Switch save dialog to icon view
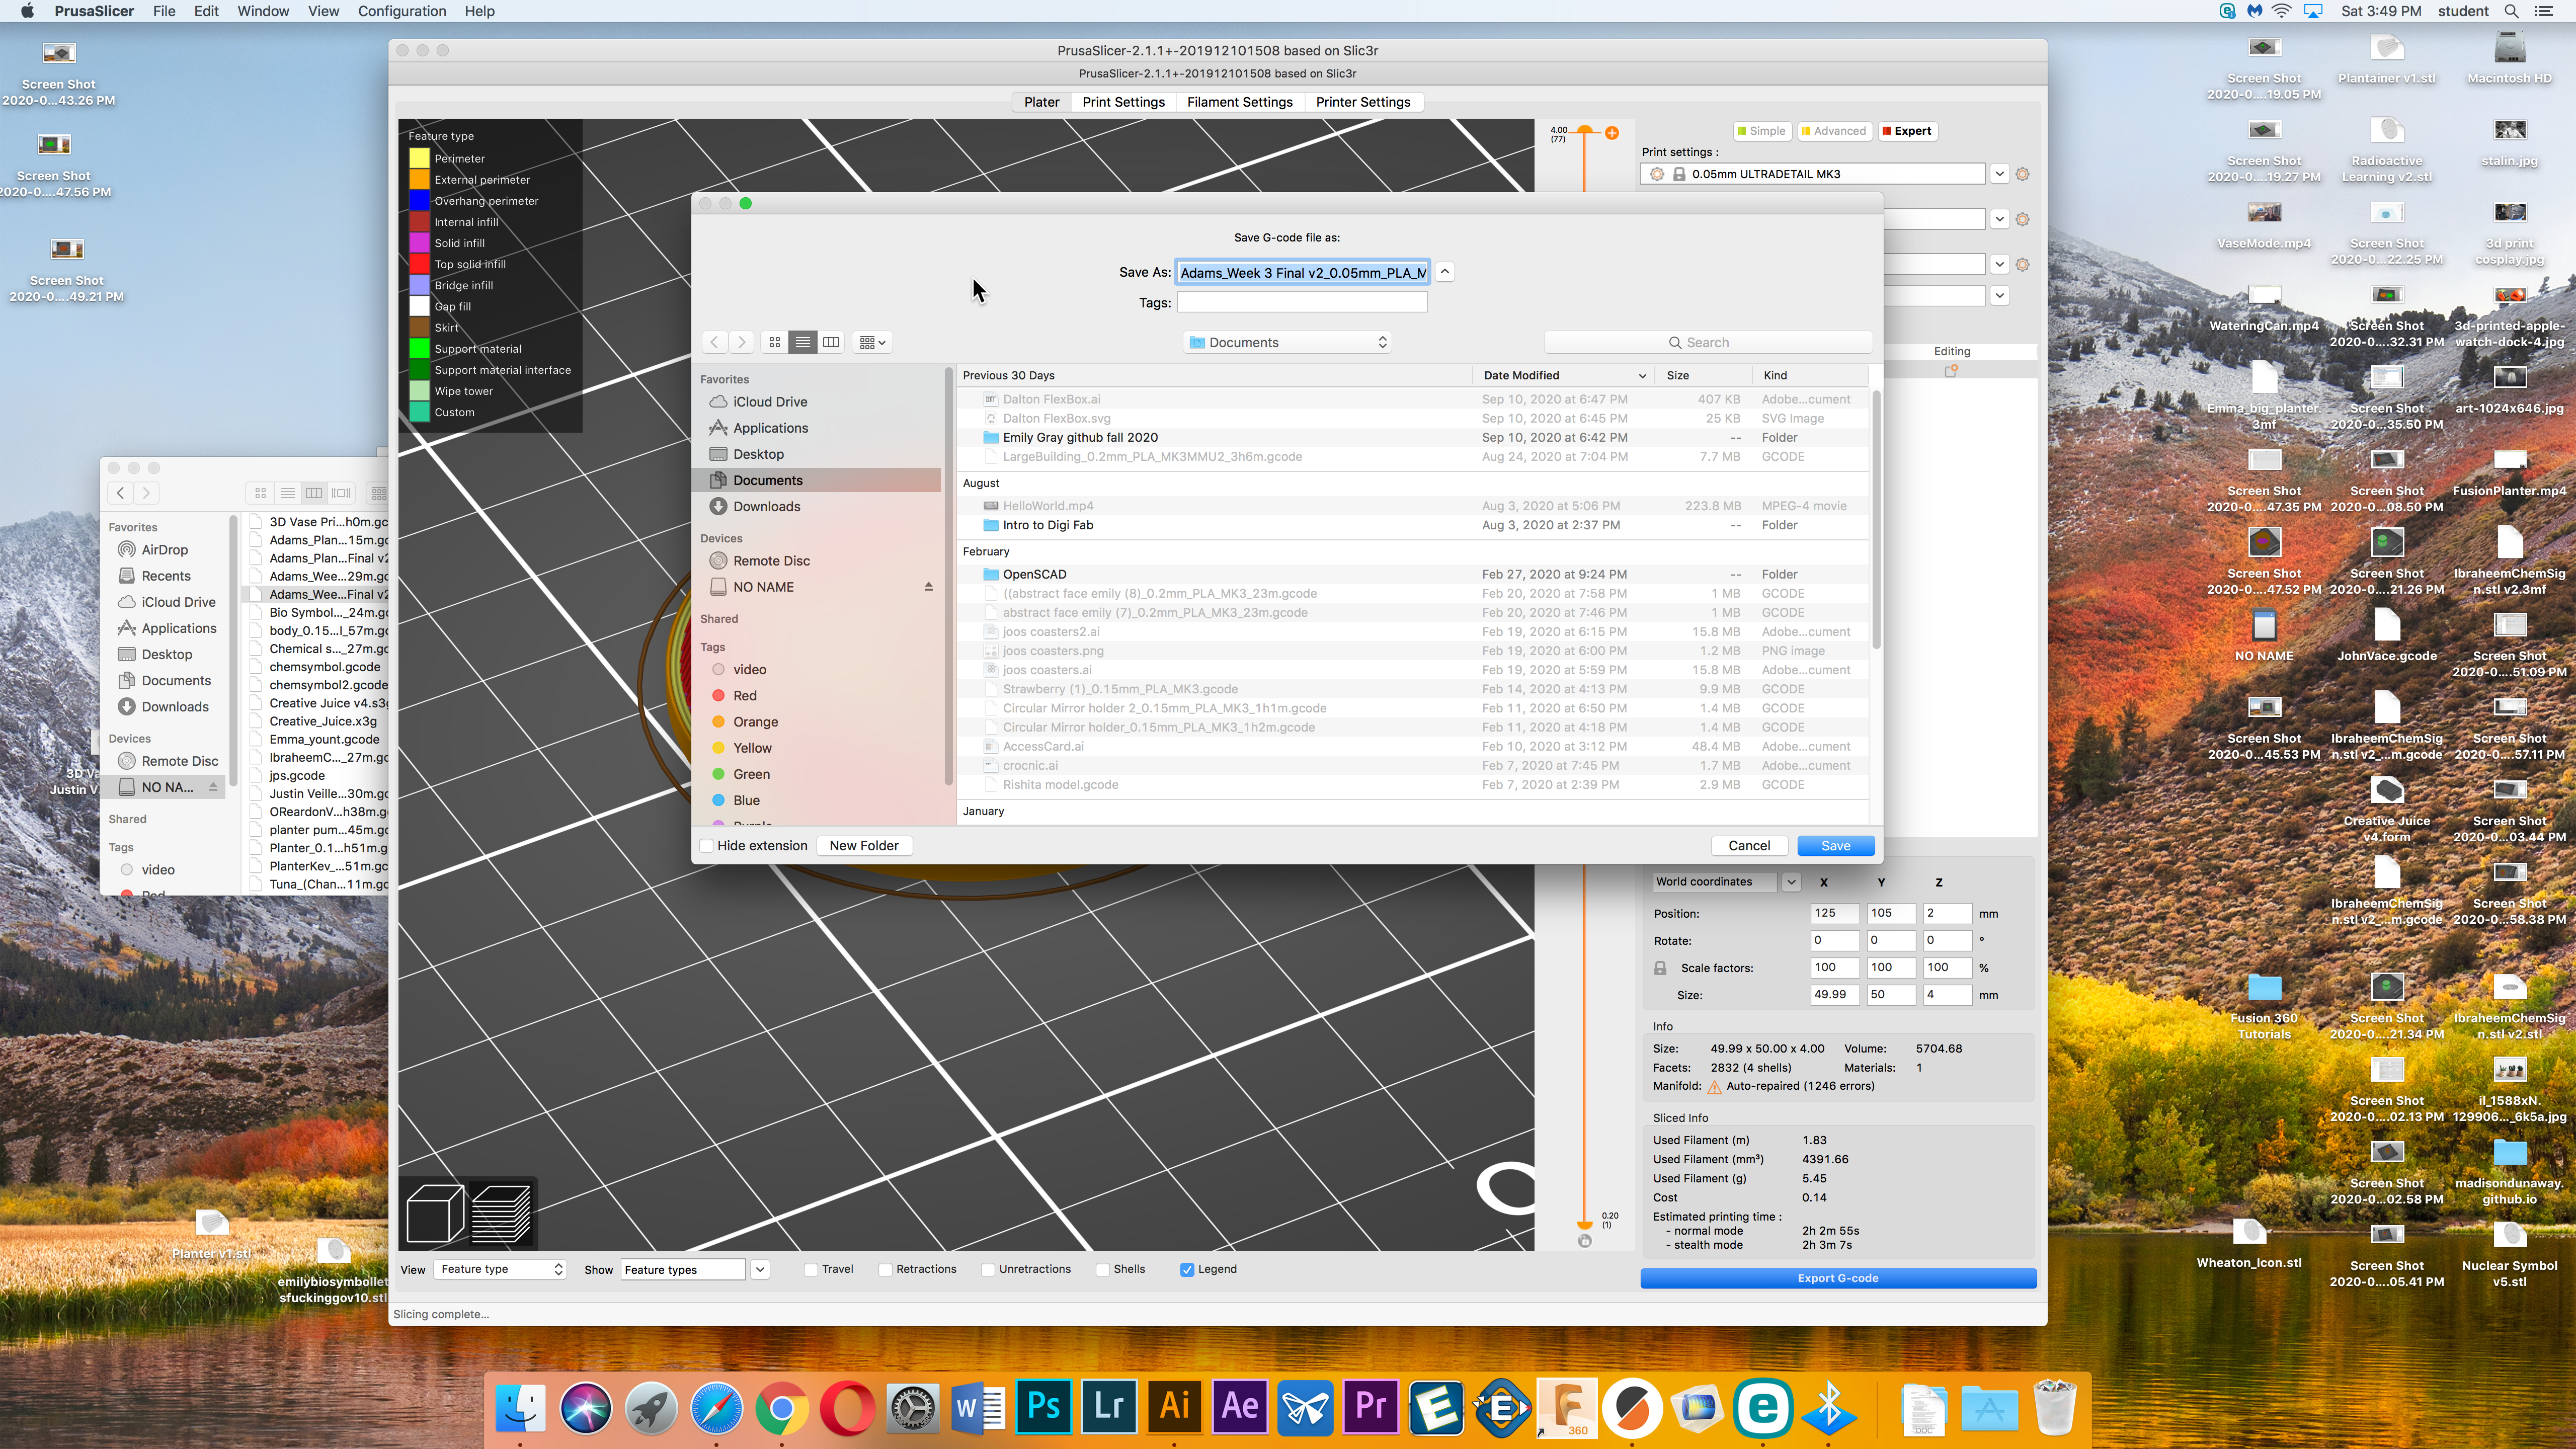Screen dimensions: 2576x1449 point(774,342)
